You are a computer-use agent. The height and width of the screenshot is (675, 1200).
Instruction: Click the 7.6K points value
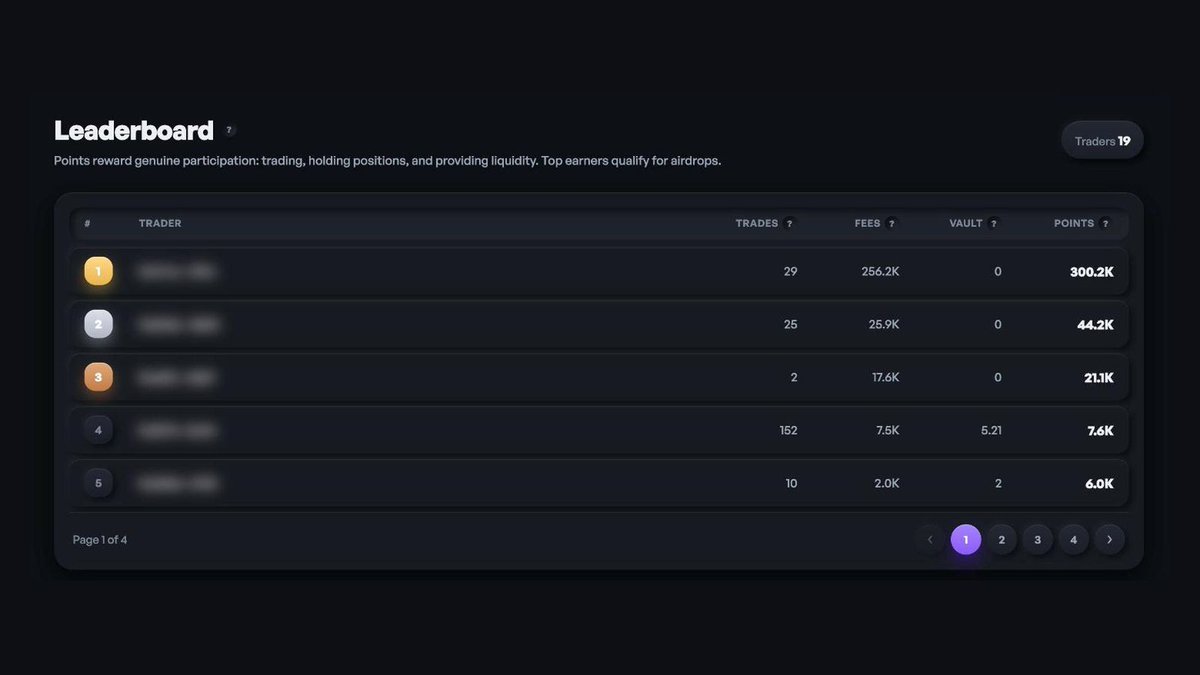(1100, 430)
